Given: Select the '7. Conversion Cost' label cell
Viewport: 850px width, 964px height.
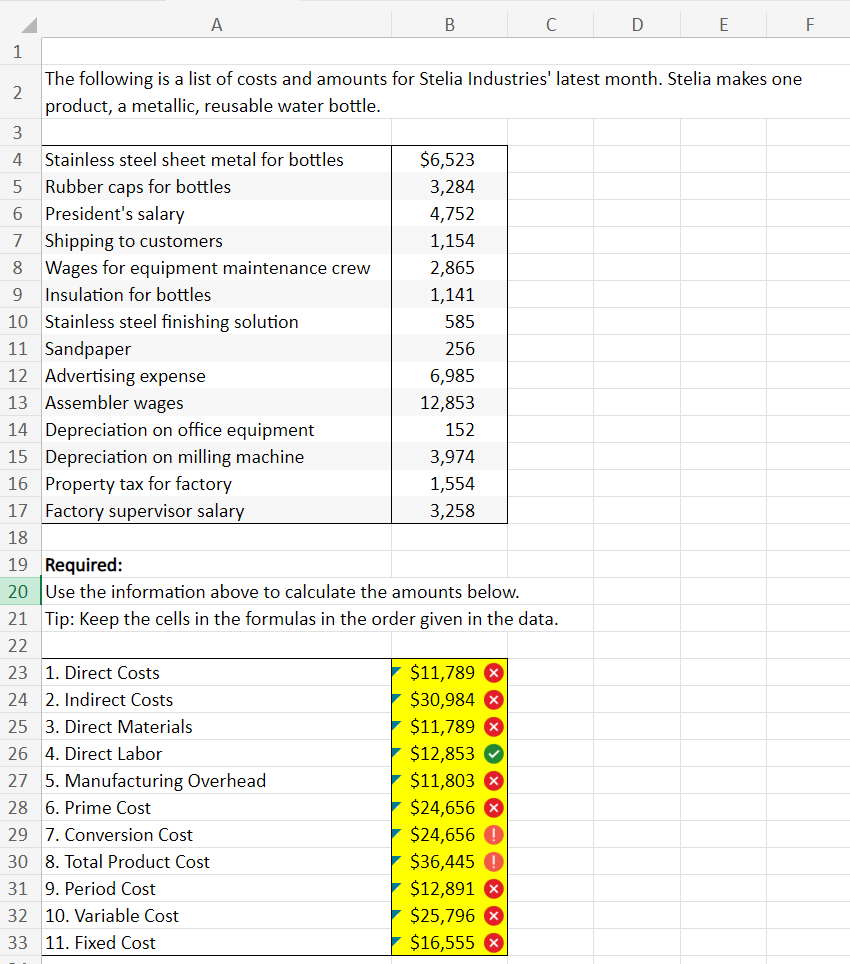Looking at the screenshot, I should [216, 835].
